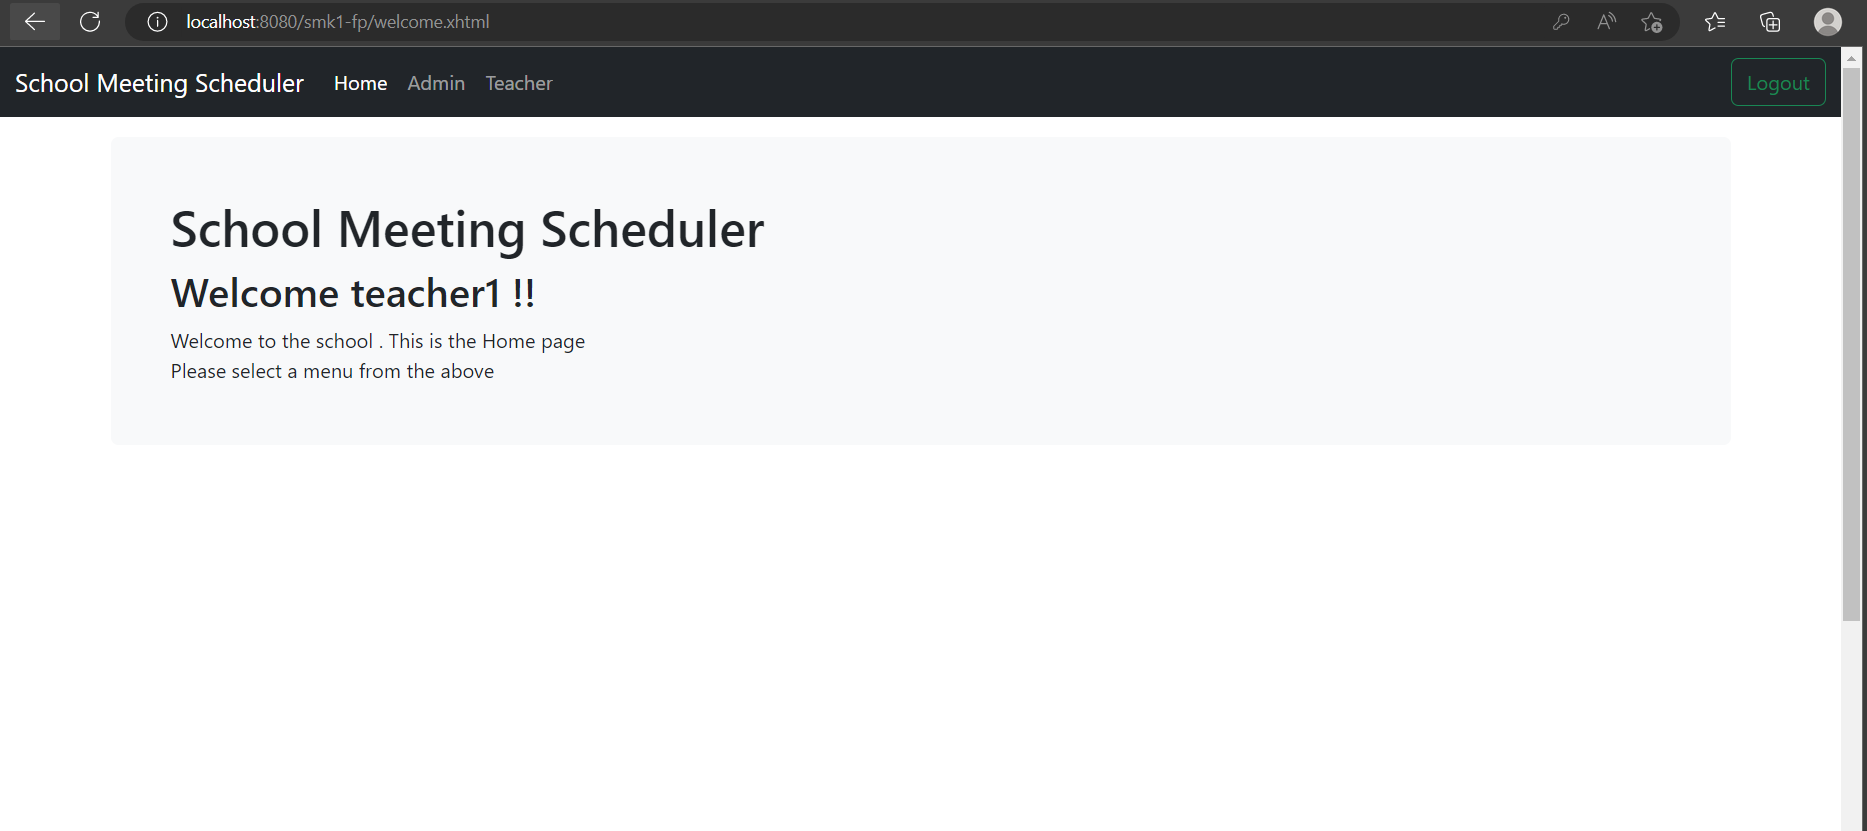Click the back navigation arrow
The image size is (1867, 831).
click(34, 21)
